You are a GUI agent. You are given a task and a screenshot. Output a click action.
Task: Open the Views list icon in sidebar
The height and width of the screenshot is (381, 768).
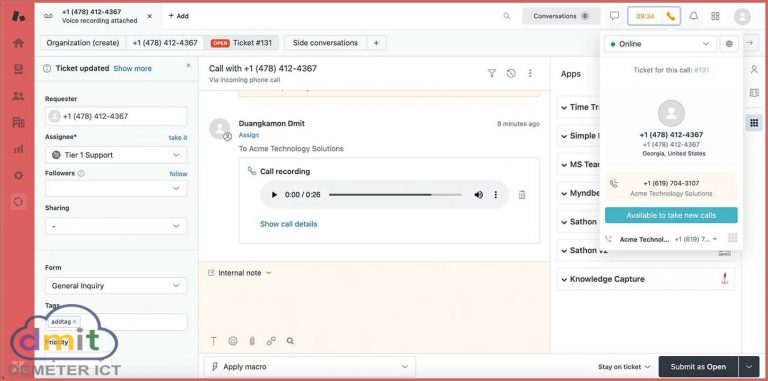(x=18, y=70)
